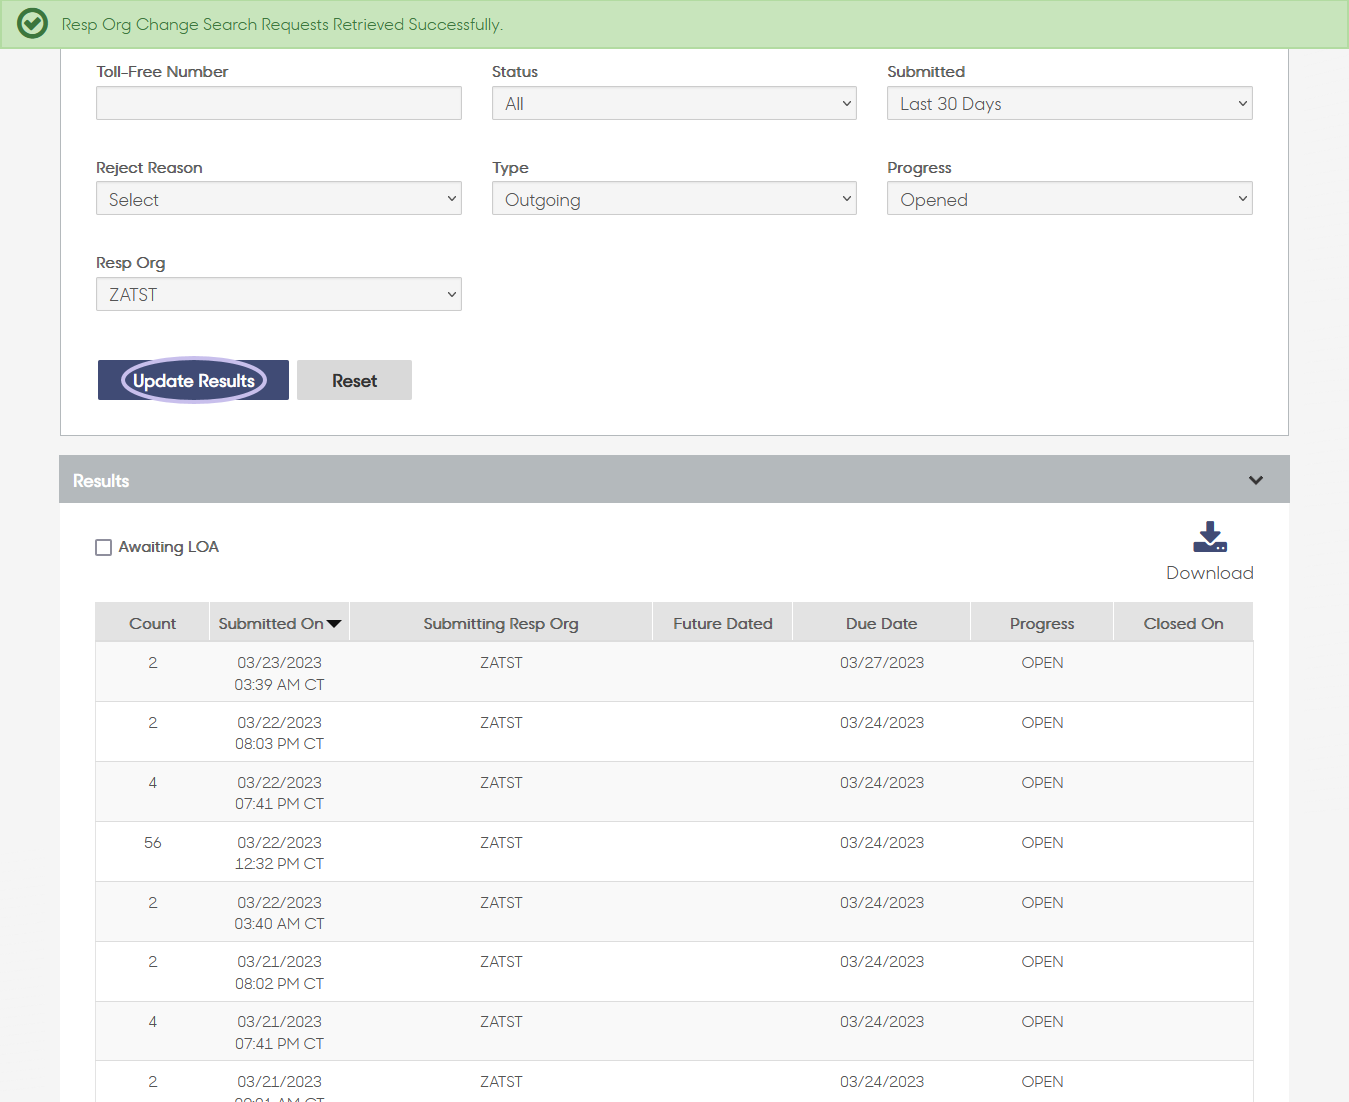Image resolution: width=1349 pixels, height=1102 pixels.
Task: Open the Progress dropdown showing Opened
Action: point(1069,198)
